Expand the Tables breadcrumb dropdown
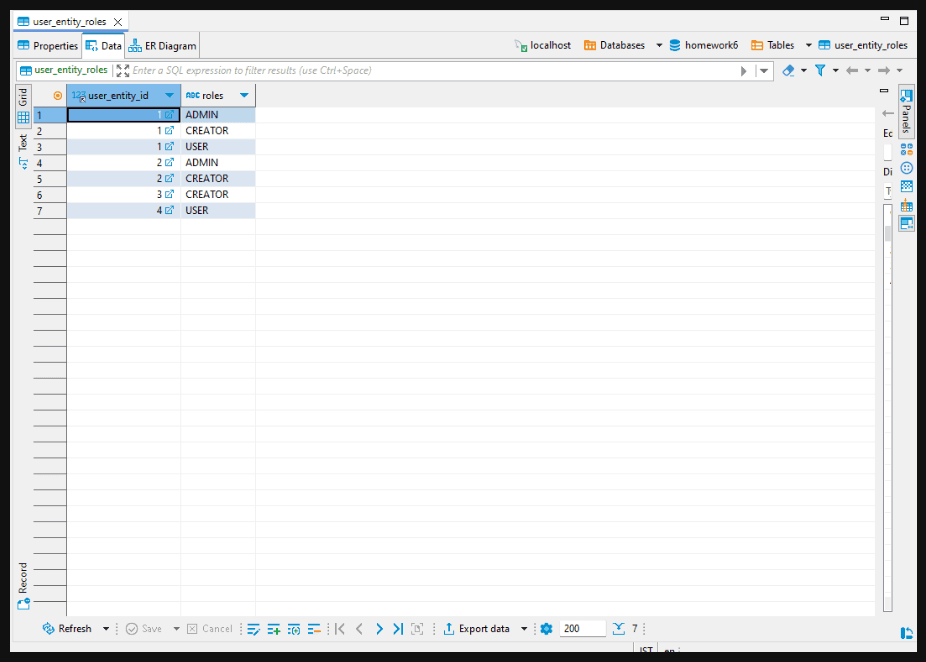Screen dimensions: 926x662 pyautogui.click(x=808, y=45)
